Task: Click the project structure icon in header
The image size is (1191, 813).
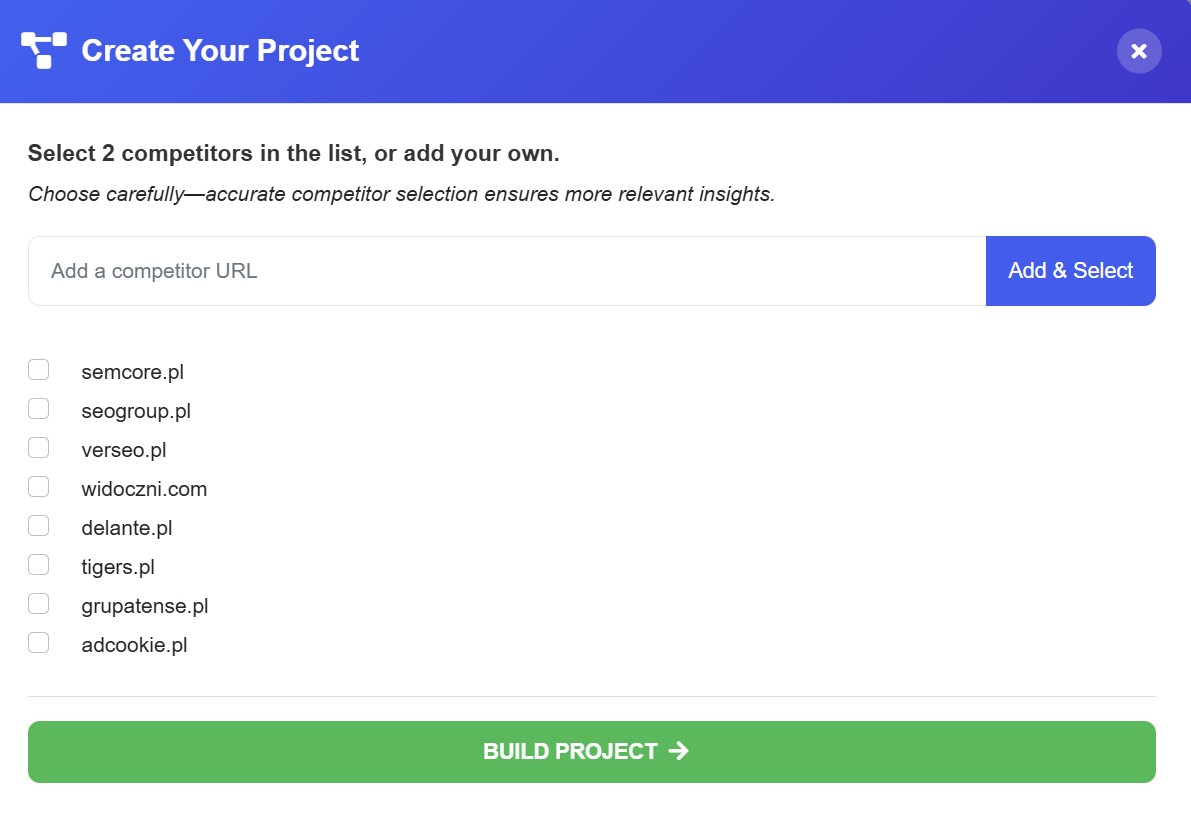Action: (44, 51)
